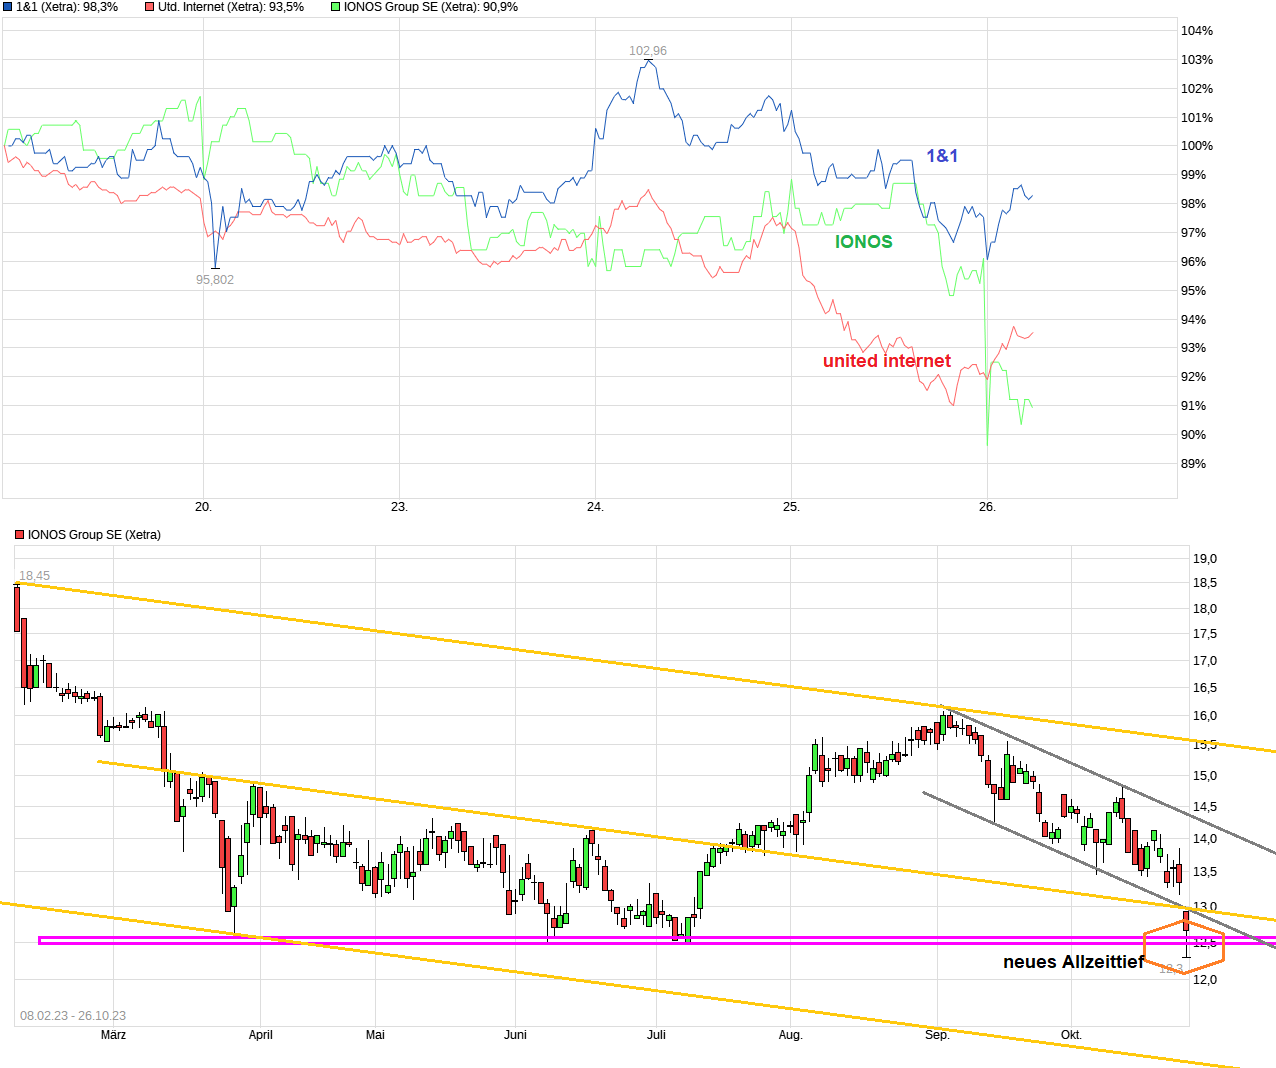Click the '95%' y-axis label
The width and height of the screenshot is (1276, 1068).
point(1194,291)
